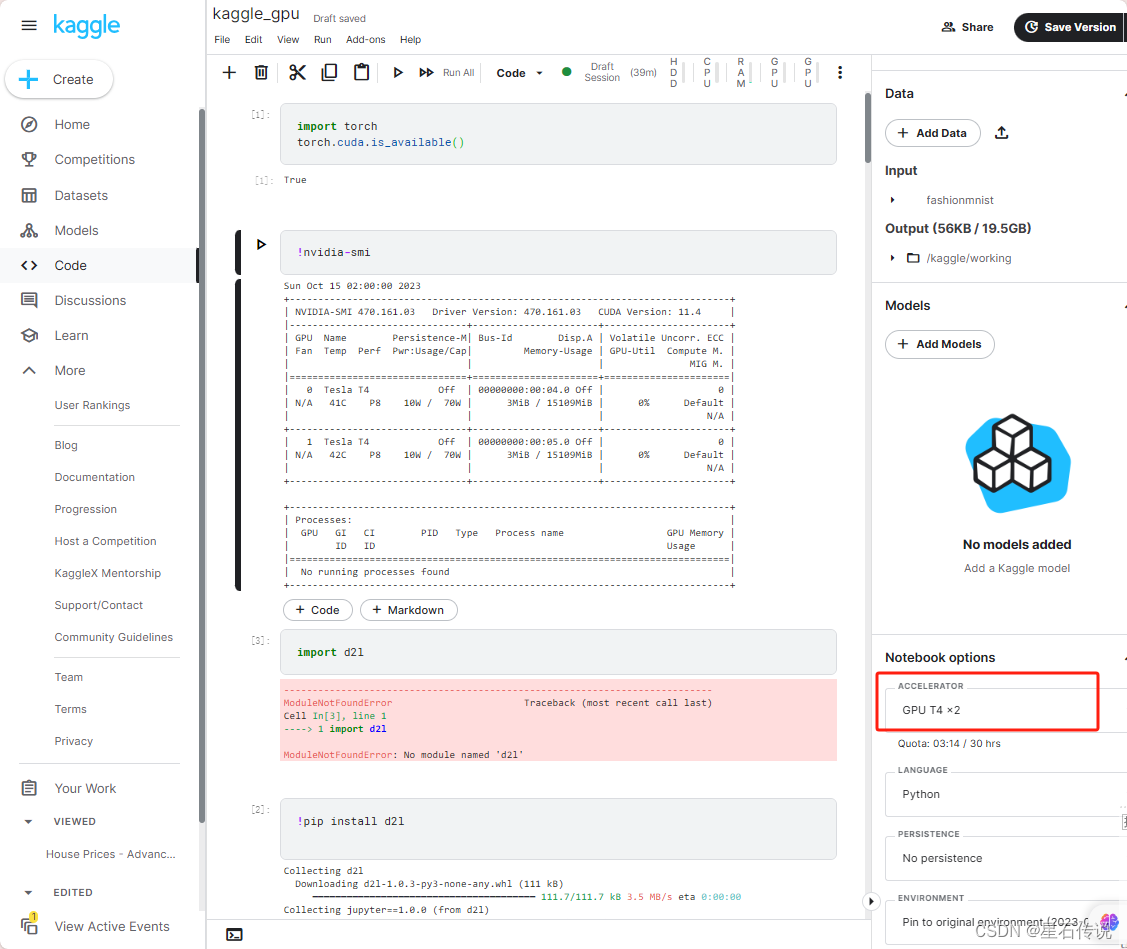Open the Add-ons menu
The height and width of the screenshot is (949, 1127).
[365, 40]
